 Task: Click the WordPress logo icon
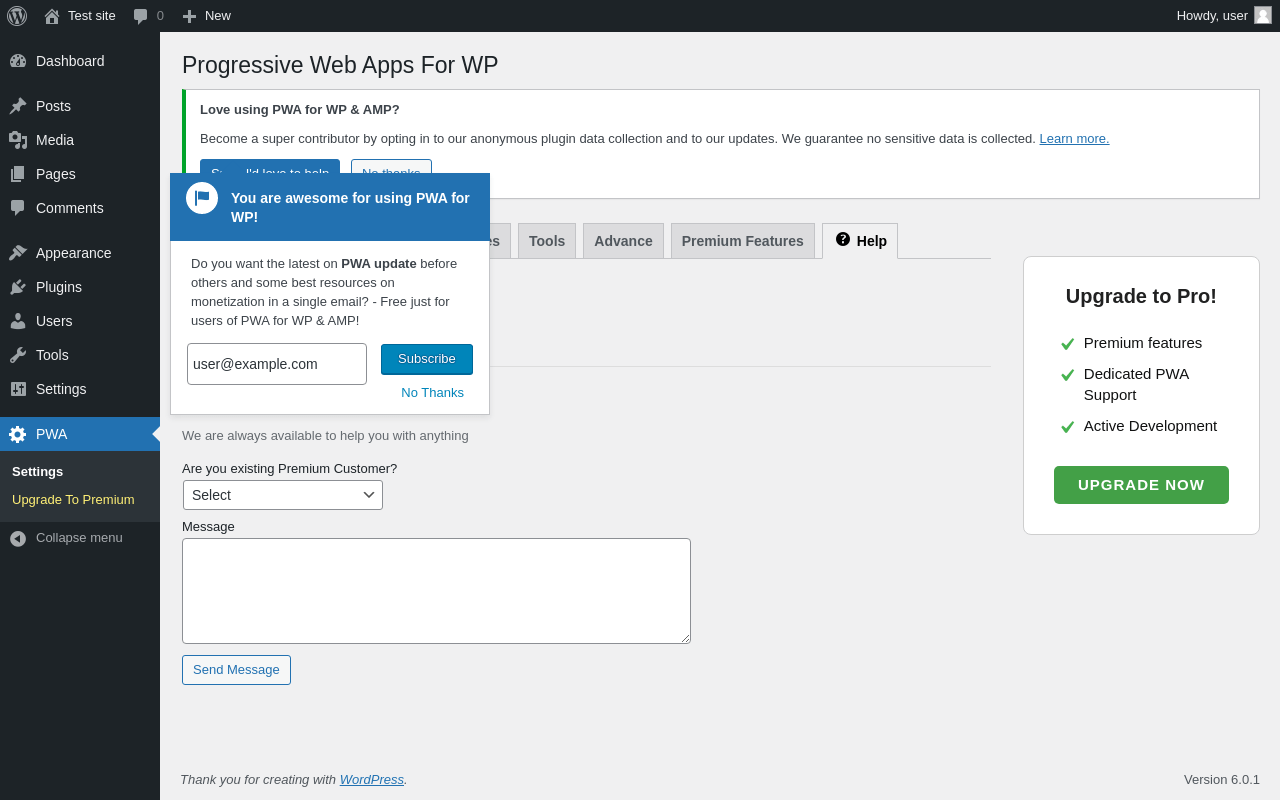coord(17,16)
